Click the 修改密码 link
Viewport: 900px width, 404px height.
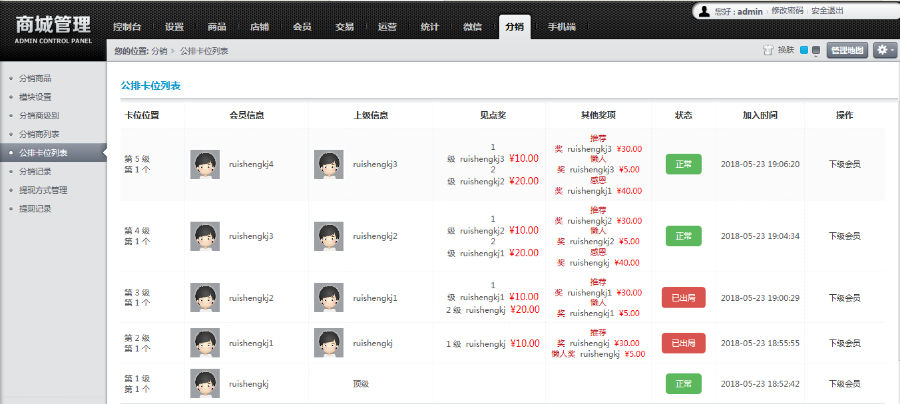[x=789, y=11]
